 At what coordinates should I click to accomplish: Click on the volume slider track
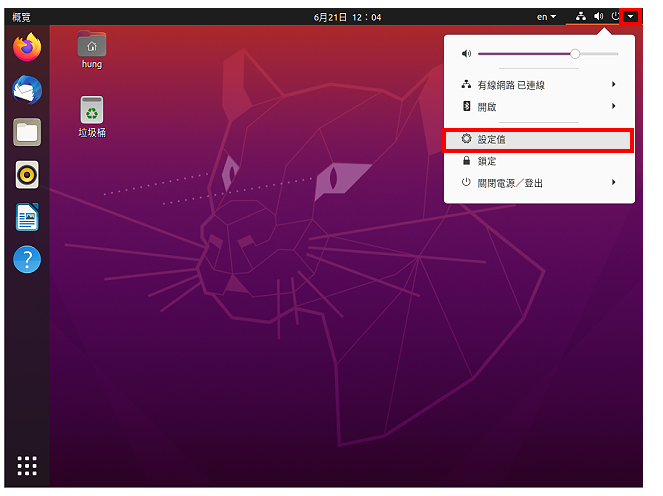548,54
